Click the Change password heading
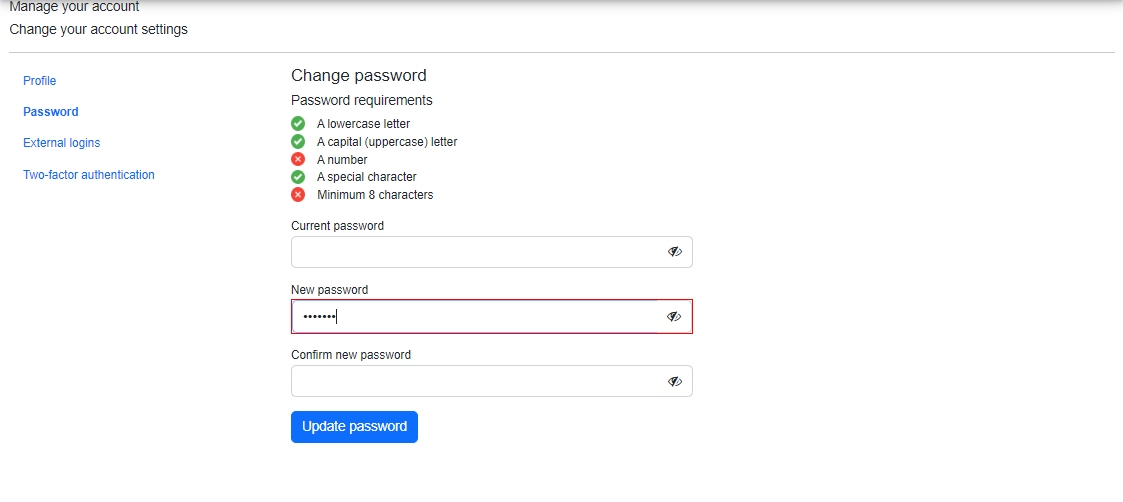 (358, 75)
